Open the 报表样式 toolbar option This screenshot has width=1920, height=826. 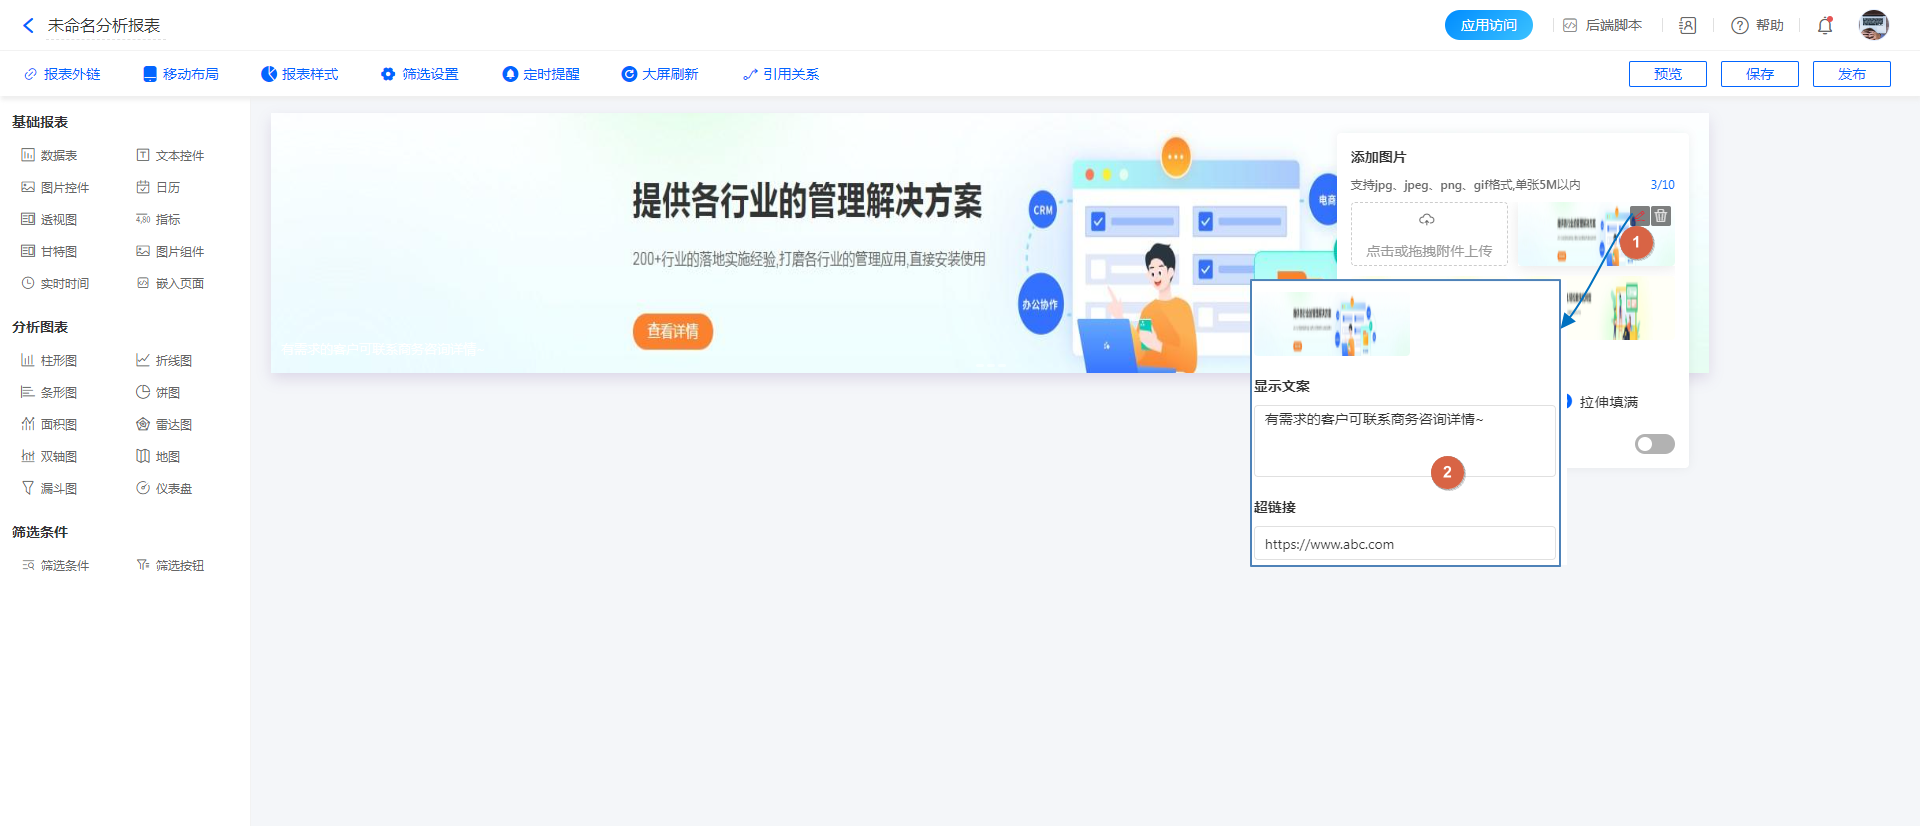300,74
